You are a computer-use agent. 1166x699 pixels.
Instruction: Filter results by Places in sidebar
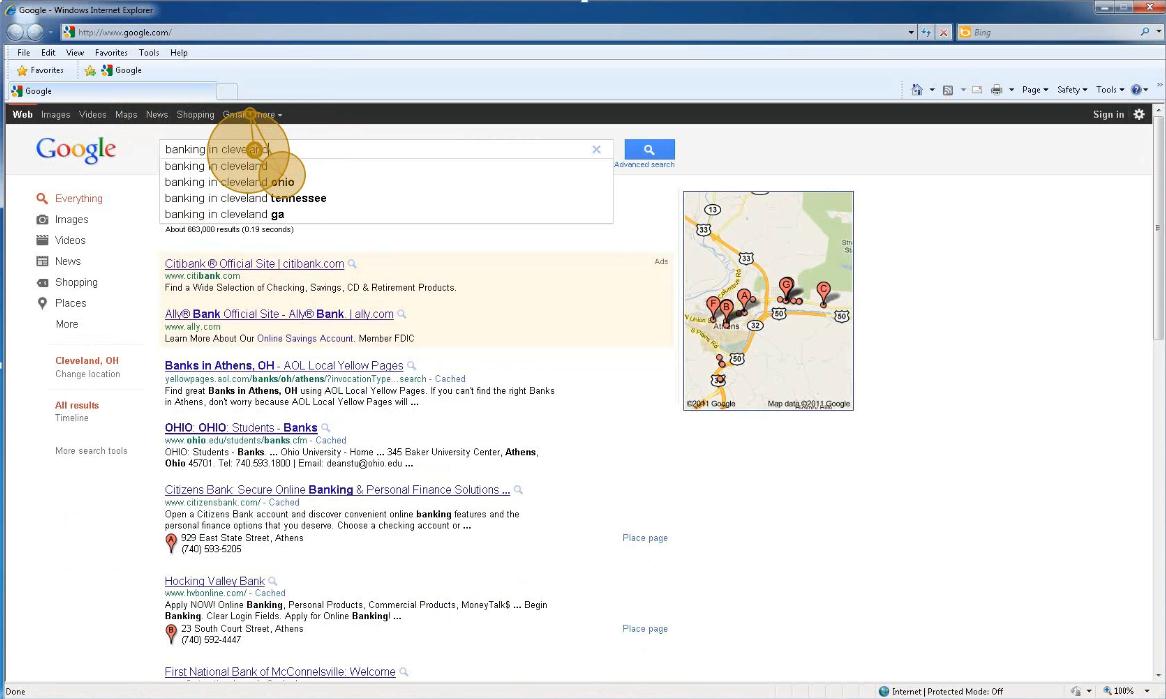(71, 303)
